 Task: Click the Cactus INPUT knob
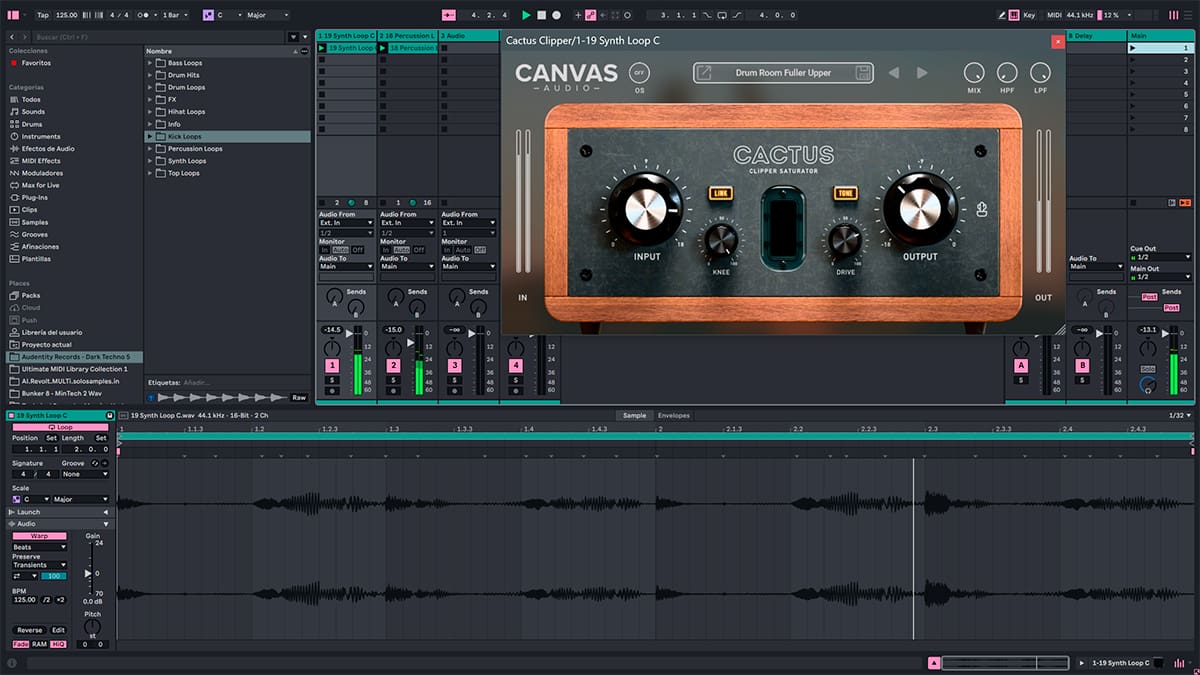(x=646, y=210)
